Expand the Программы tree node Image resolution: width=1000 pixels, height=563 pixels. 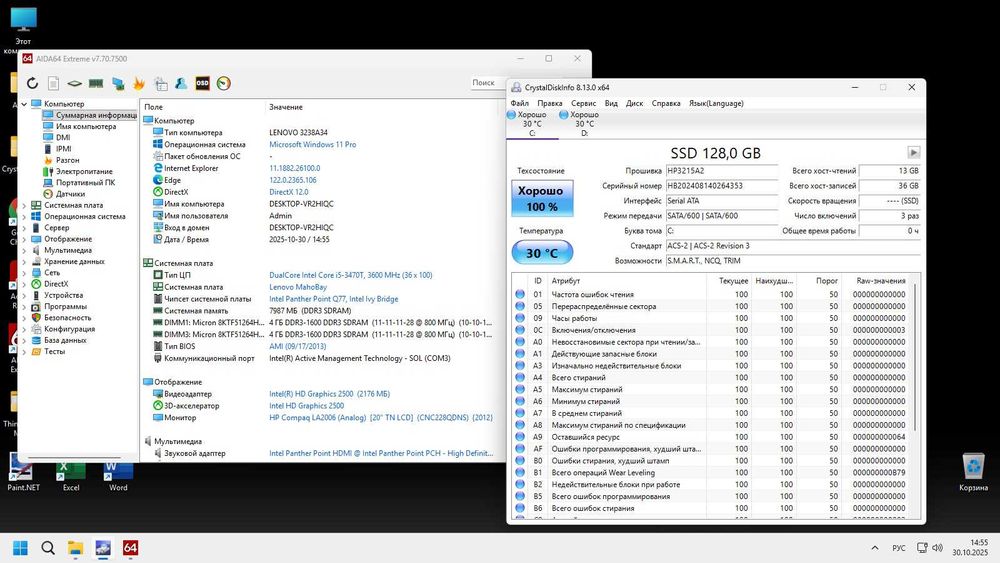click(24, 307)
